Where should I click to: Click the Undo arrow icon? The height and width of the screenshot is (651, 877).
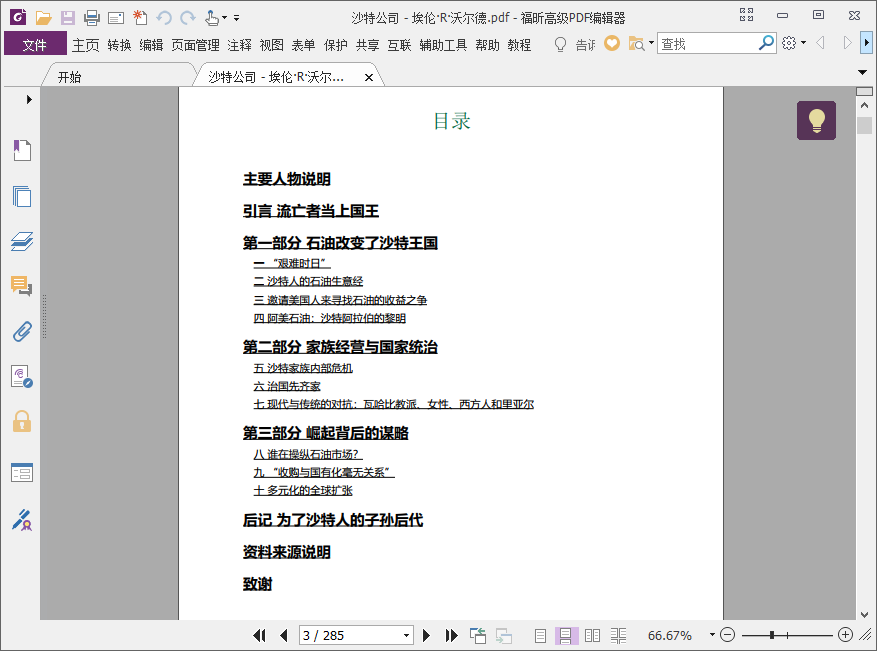164,18
